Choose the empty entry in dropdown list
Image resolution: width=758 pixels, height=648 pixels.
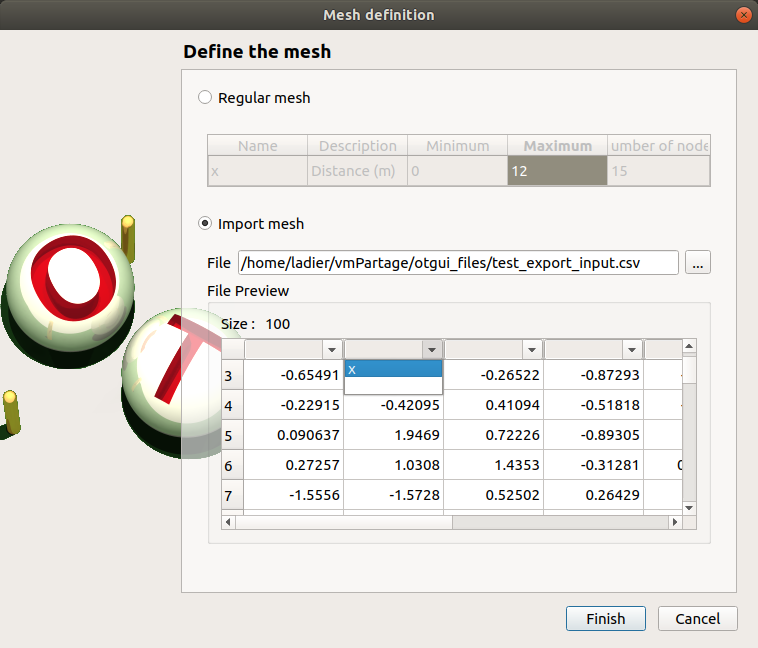[x=393, y=386]
